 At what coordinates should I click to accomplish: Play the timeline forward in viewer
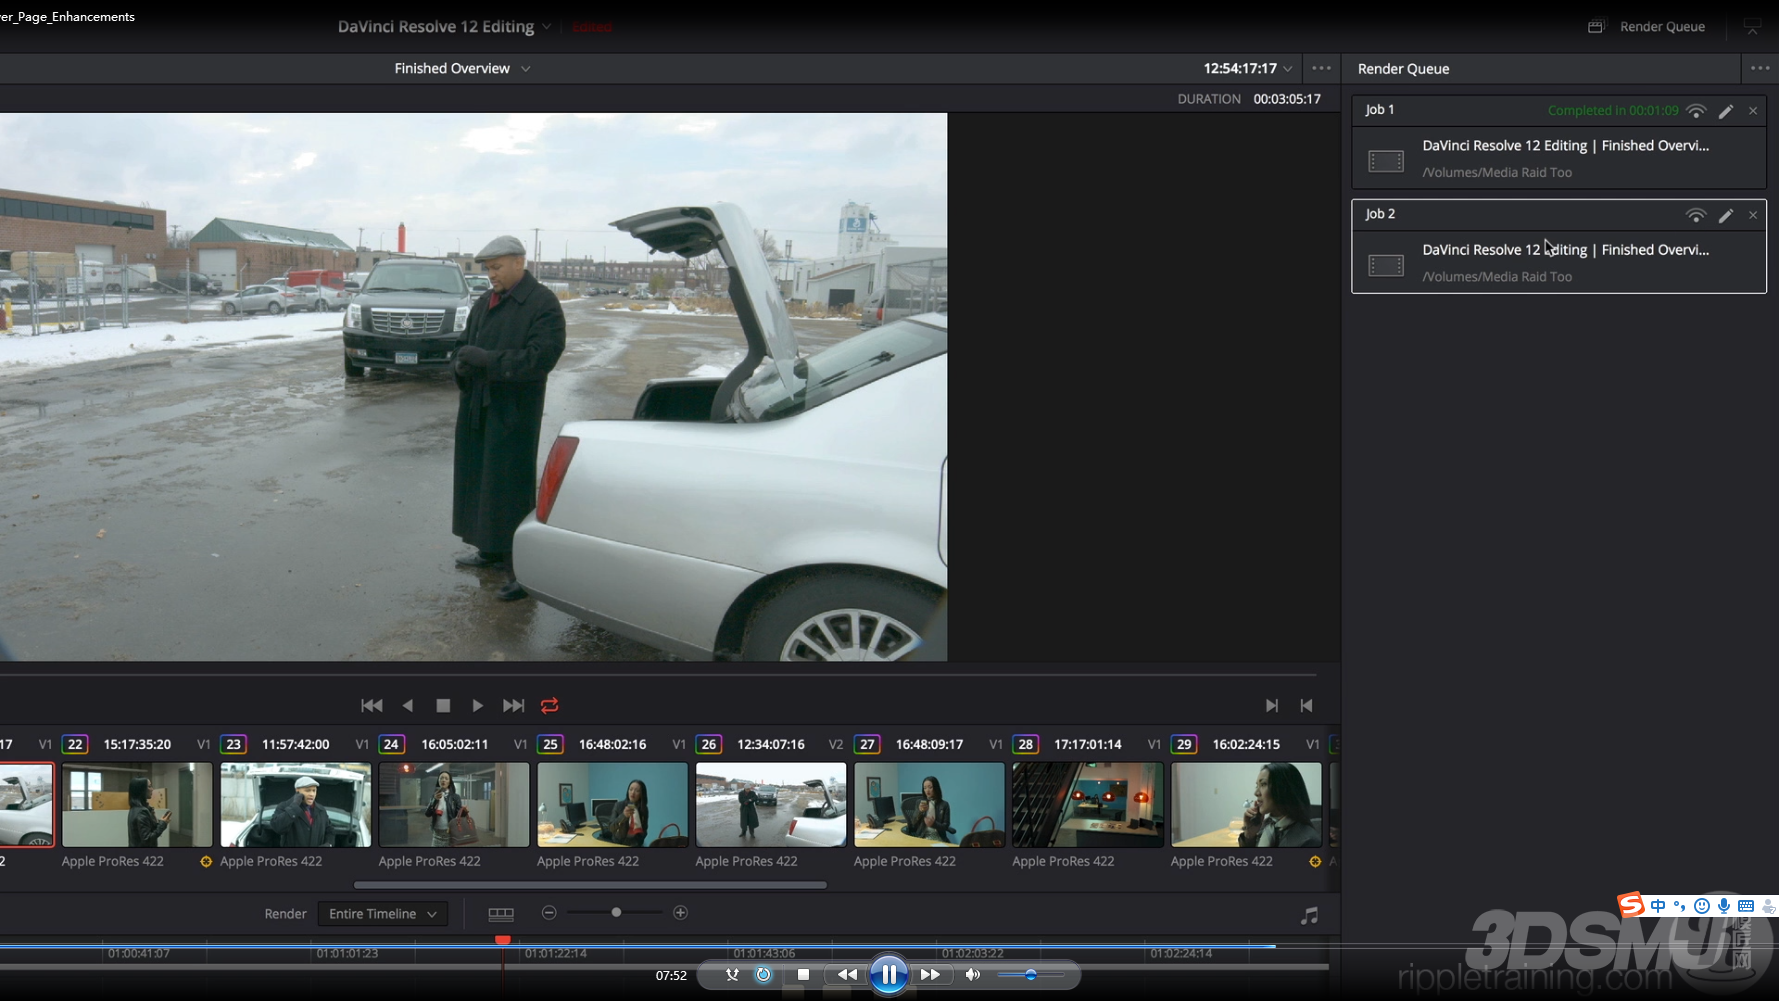point(478,705)
